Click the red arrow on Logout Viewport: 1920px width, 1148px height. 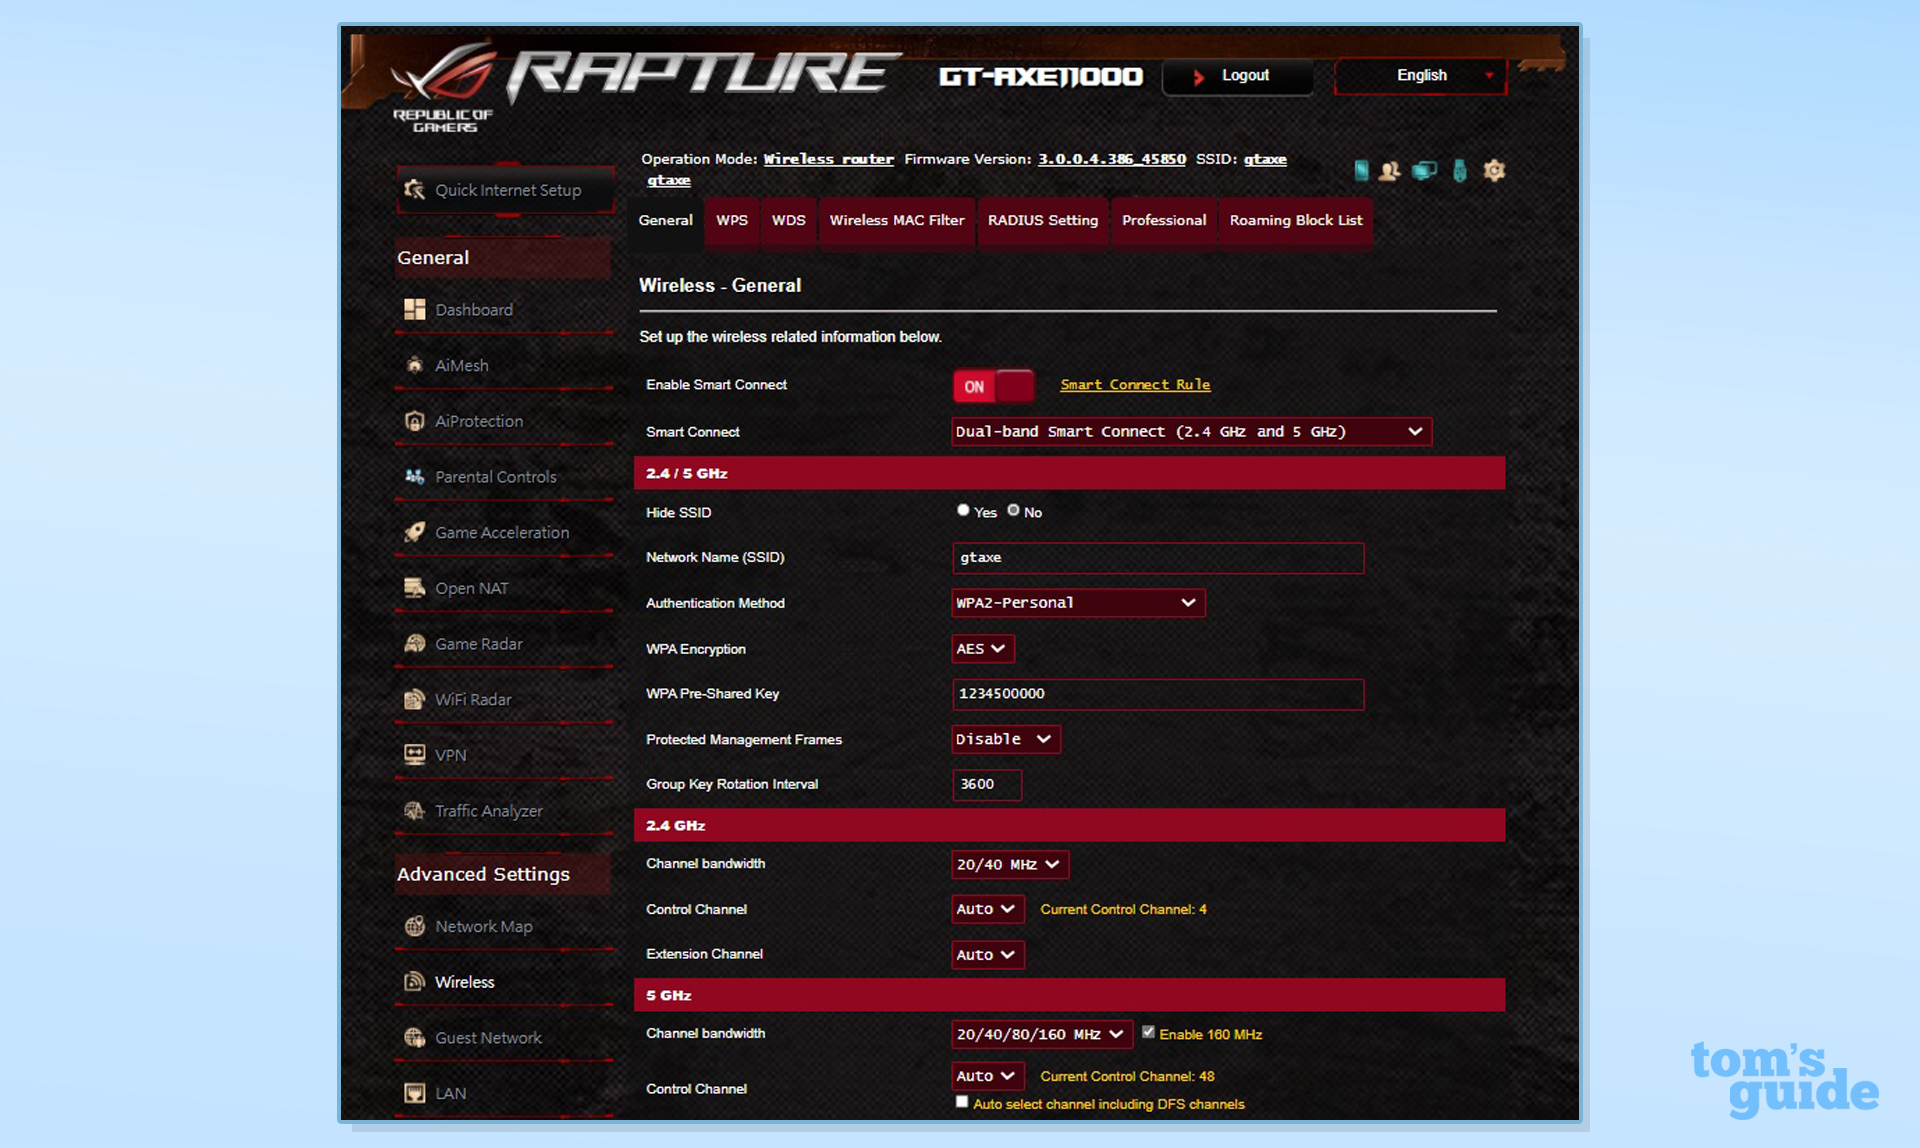click(x=1198, y=77)
